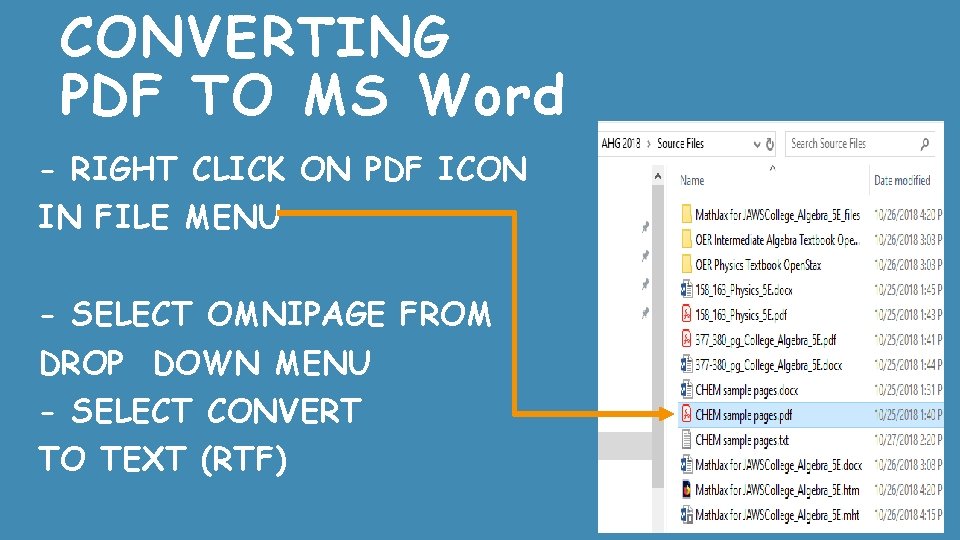Select folder name MathJax for JAWSCollege_Algebra_5E_files
The width and height of the screenshot is (960, 540).
(x=778, y=215)
